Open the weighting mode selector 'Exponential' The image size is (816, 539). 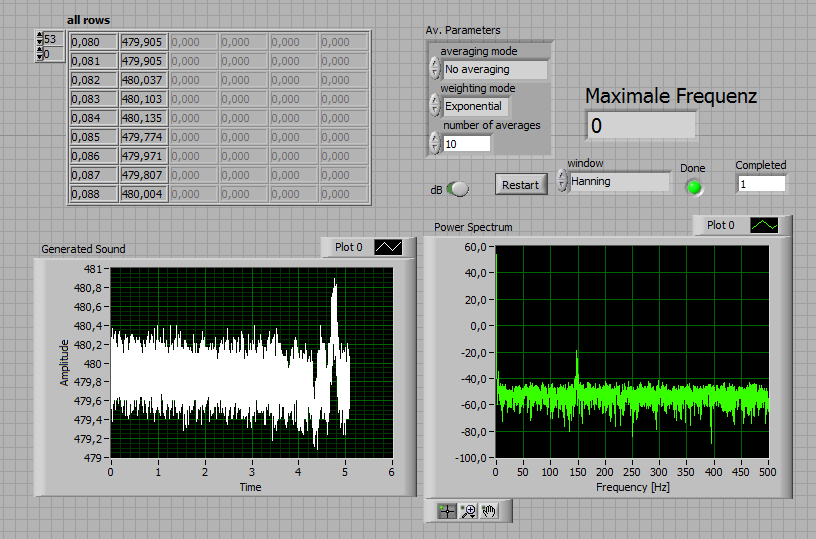point(476,106)
